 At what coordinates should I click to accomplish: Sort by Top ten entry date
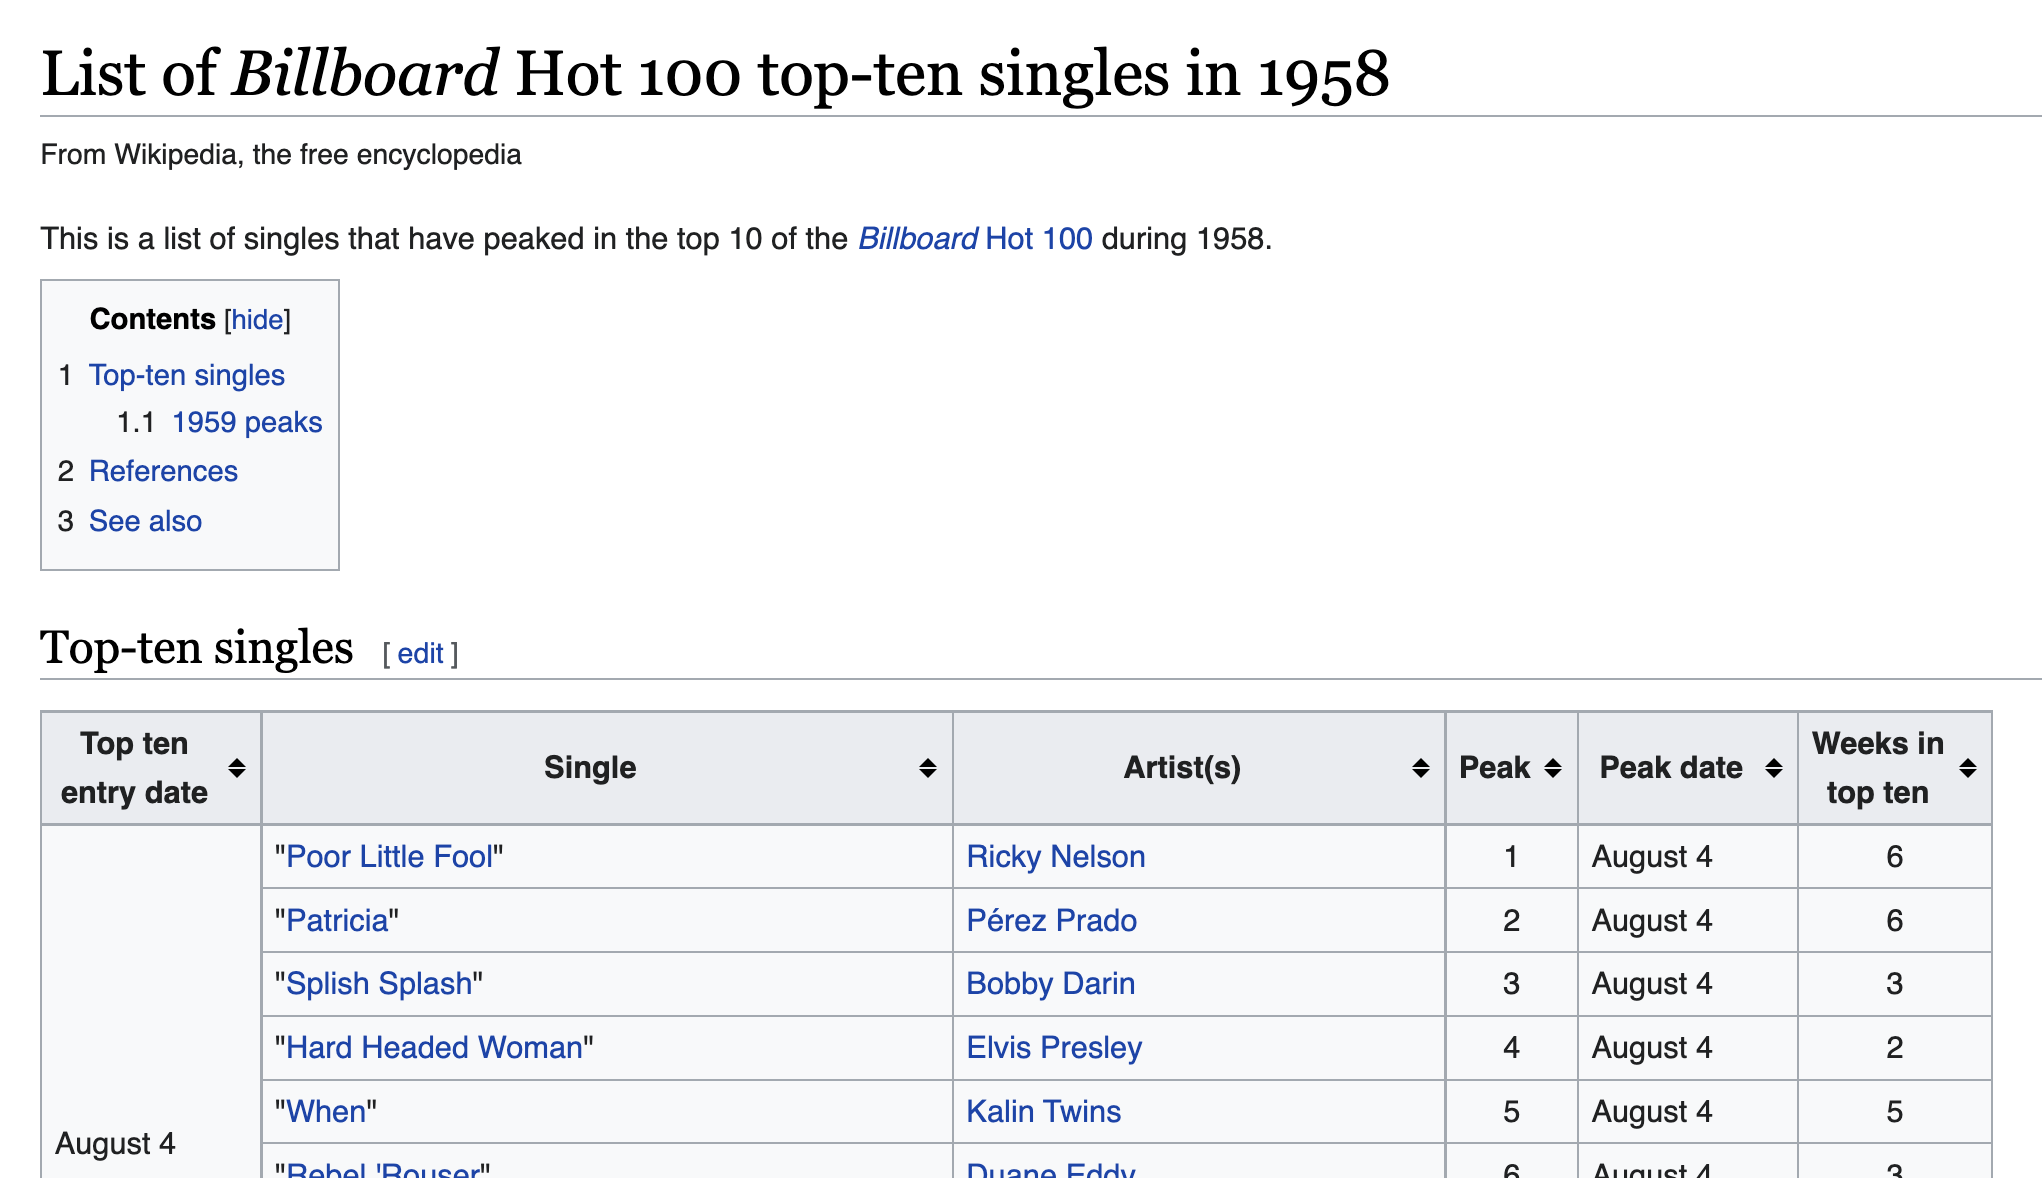click(x=238, y=767)
